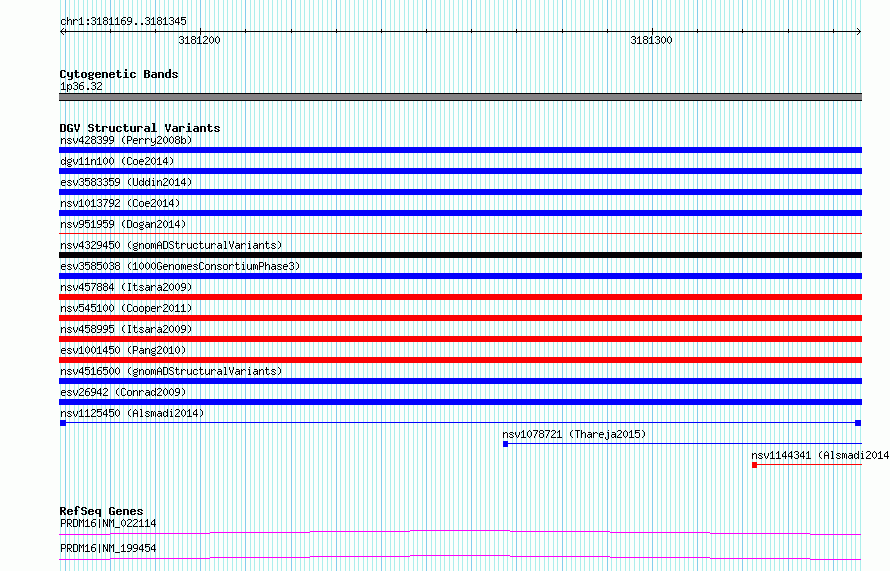Click the red start square of nsv1144341
The image size is (890, 571).
(754, 465)
